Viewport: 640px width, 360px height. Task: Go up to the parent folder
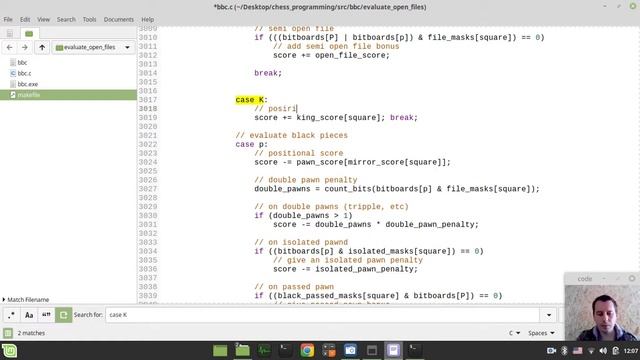[42, 47]
